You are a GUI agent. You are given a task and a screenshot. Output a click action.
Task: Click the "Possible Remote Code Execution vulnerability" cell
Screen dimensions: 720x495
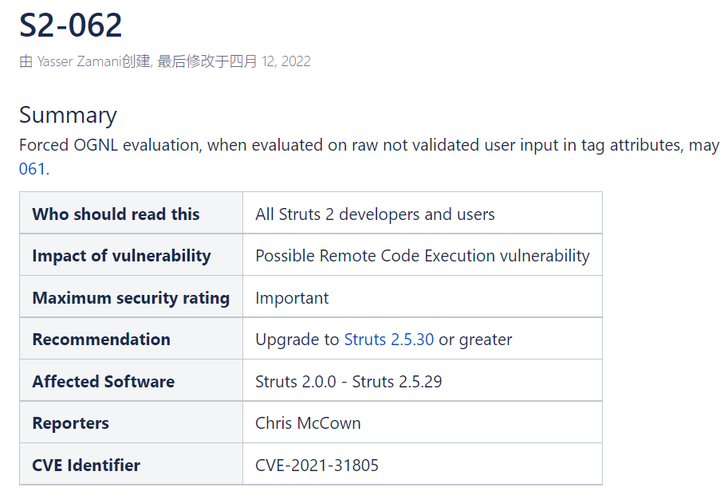click(422, 256)
